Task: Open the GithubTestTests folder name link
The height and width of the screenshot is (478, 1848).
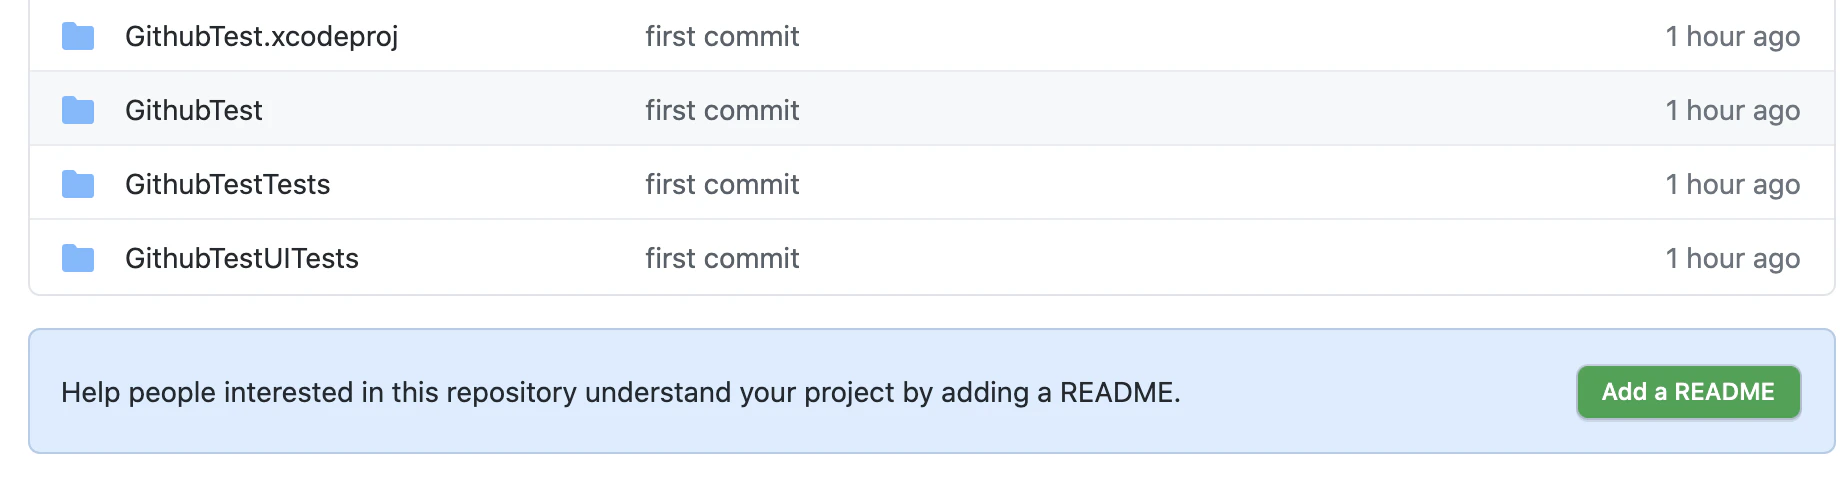Action: pos(227,184)
